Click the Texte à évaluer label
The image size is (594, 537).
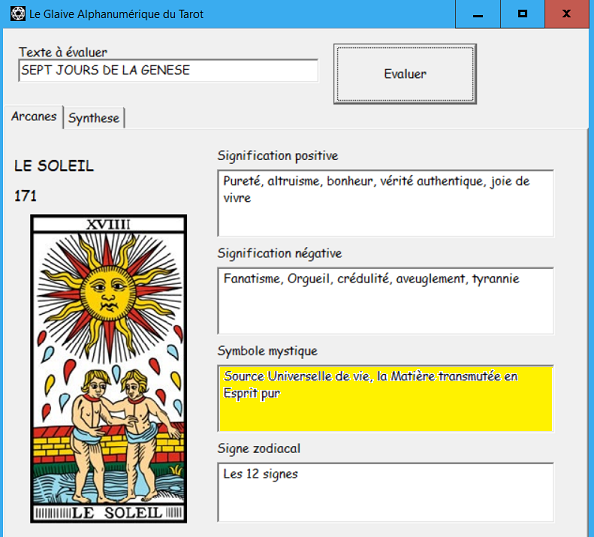(x=63, y=52)
